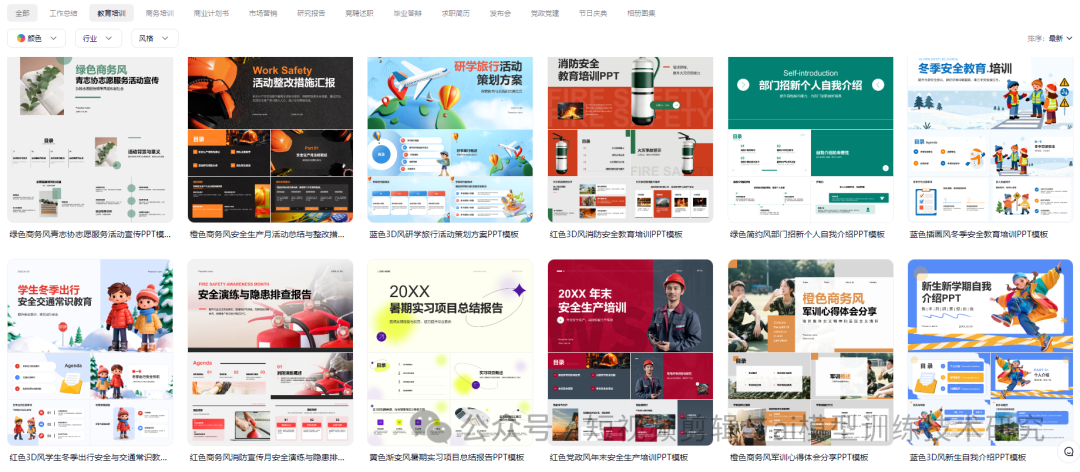
Task: Click title 蓝色3D风新生自我介绍PPT模板
Action: 968,457
